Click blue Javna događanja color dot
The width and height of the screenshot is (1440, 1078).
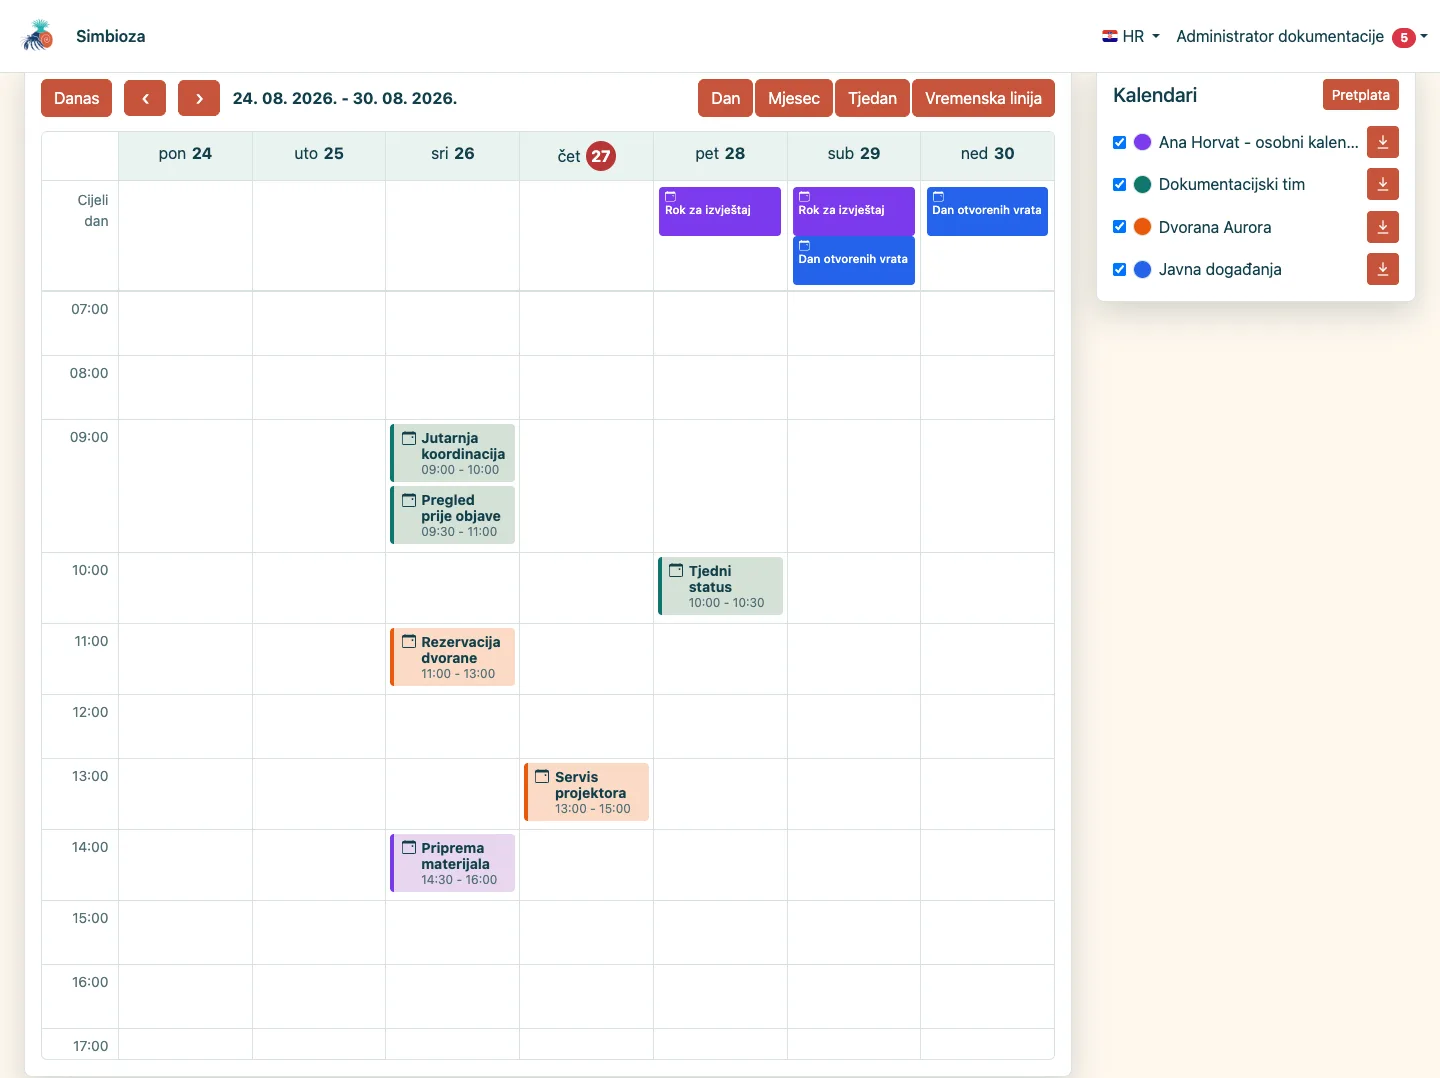point(1142,269)
